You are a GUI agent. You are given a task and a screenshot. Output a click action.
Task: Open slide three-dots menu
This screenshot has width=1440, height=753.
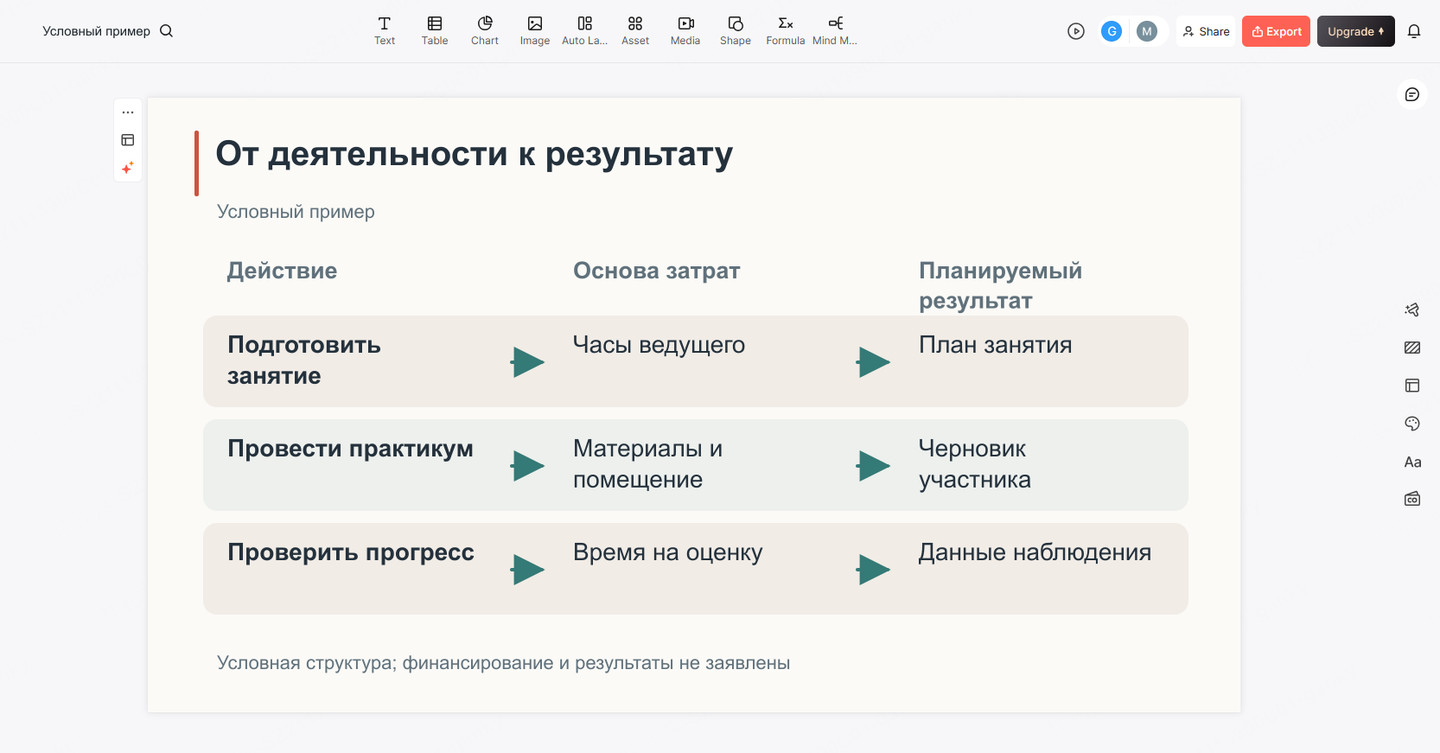pos(128,112)
